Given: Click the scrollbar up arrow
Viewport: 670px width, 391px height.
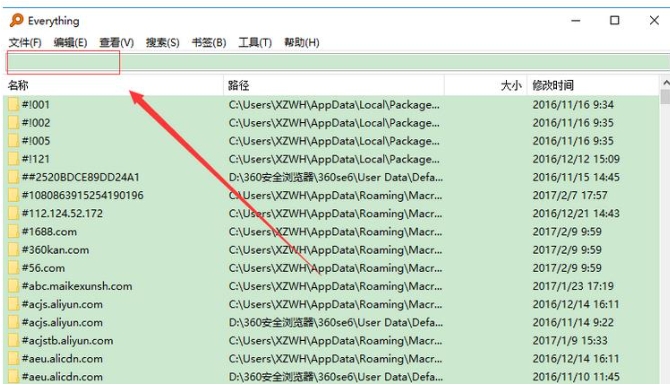Looking at the screenshot, I should [x=665, y=82].
